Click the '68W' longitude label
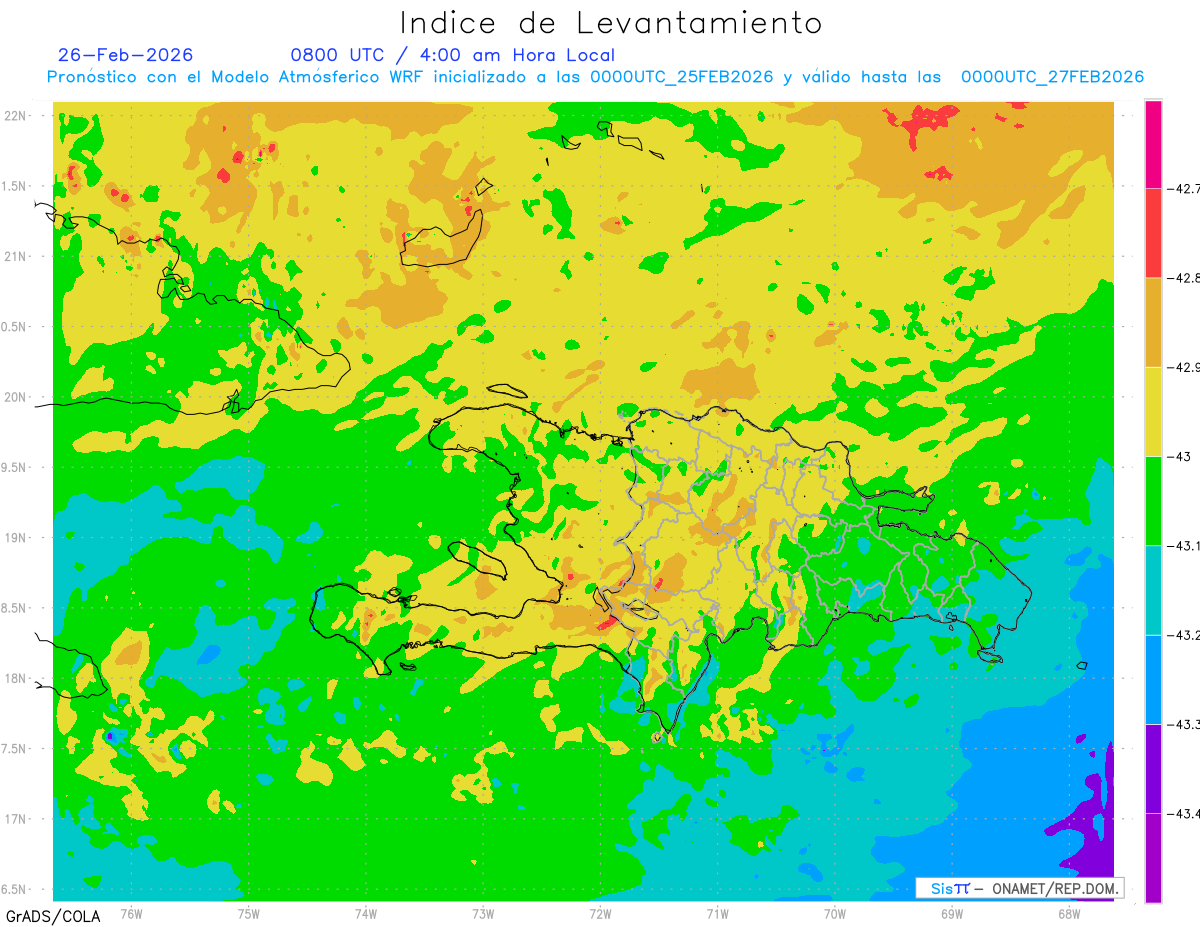The image size is (1200, 927). [1069, 913]
